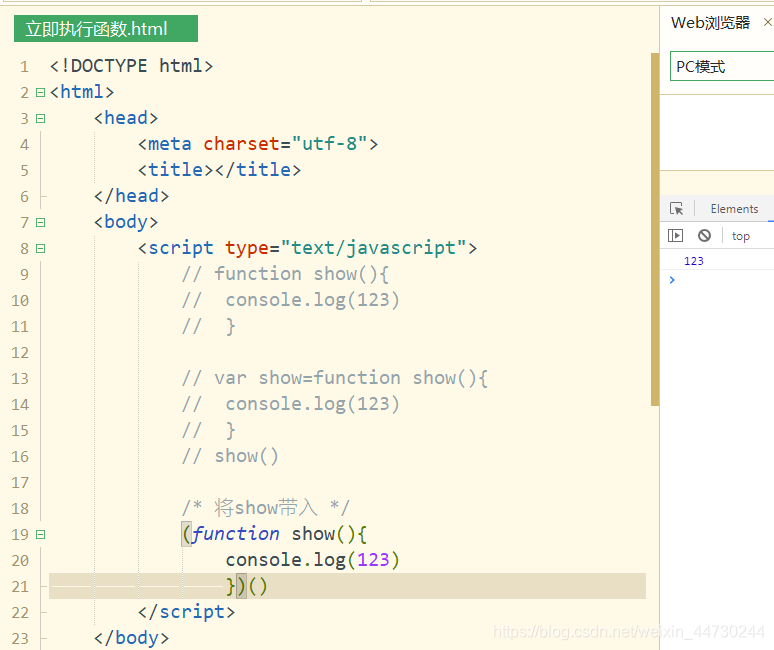Click the /* 将show带入 */ comment
The width and height of the screenshot is (774, 650).
click(266, 508)
